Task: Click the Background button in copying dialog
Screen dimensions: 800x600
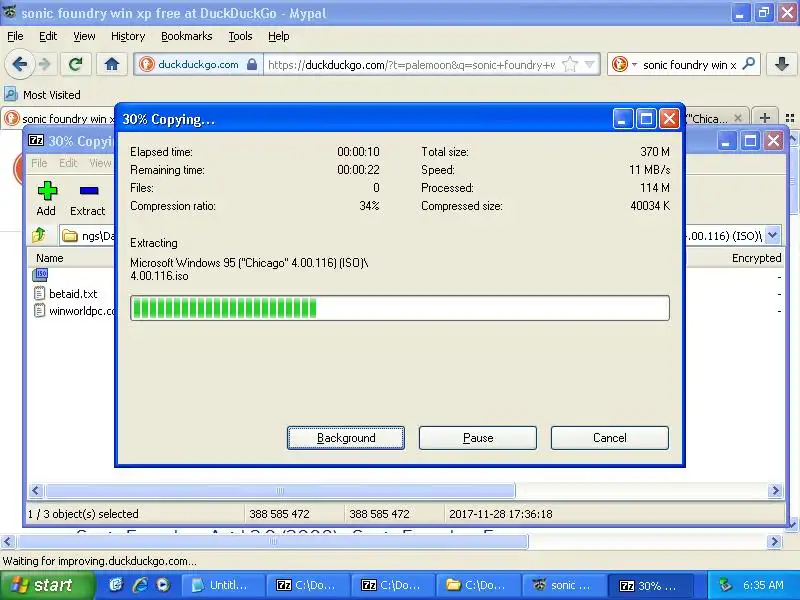Action: click(x=346, y=438)
